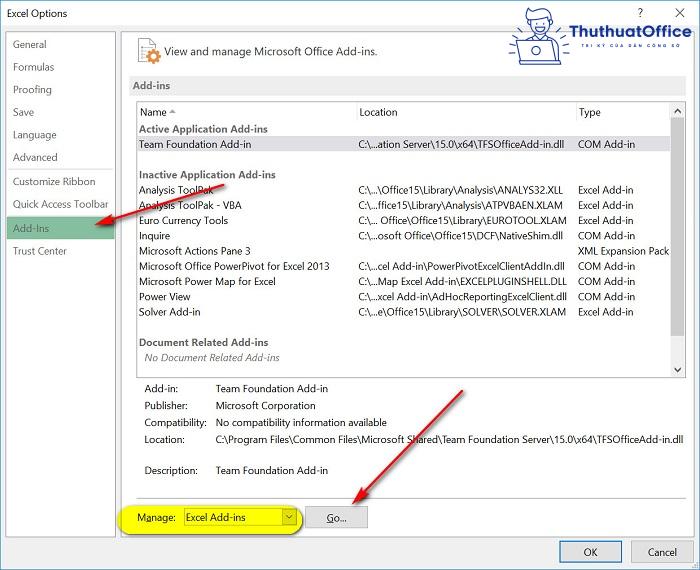Click the EUROTOOL.XLAM location cell
The height and width of the screenshot is (570, 700).
(462, 221)
